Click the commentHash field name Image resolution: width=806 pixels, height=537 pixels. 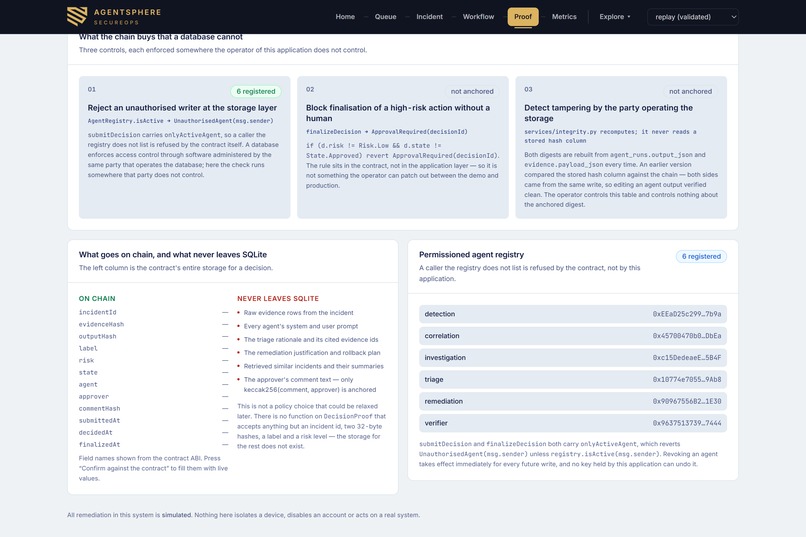tap(99, 409)
